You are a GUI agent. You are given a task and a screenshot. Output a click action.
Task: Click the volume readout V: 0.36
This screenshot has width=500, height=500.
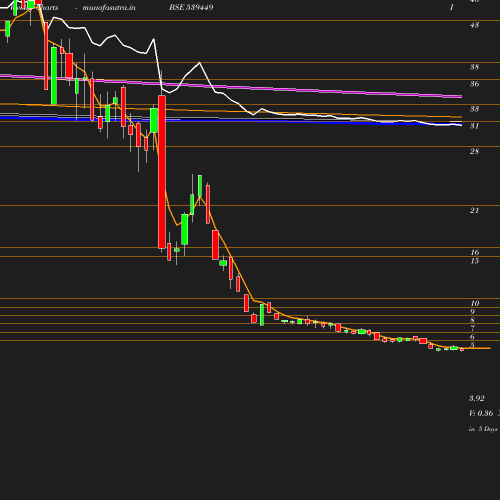click(x=481, y=413)
